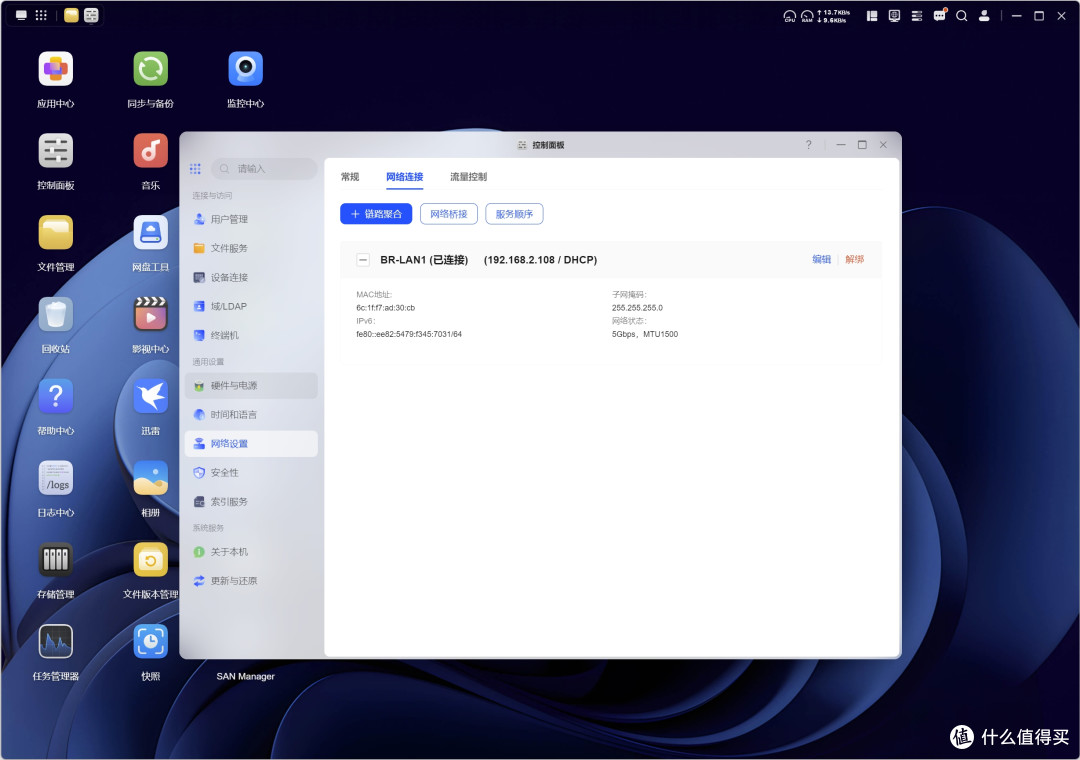The image size is (1080, 760).
Task: Open 终端机 in the sidebar
Action: [251, 335]
